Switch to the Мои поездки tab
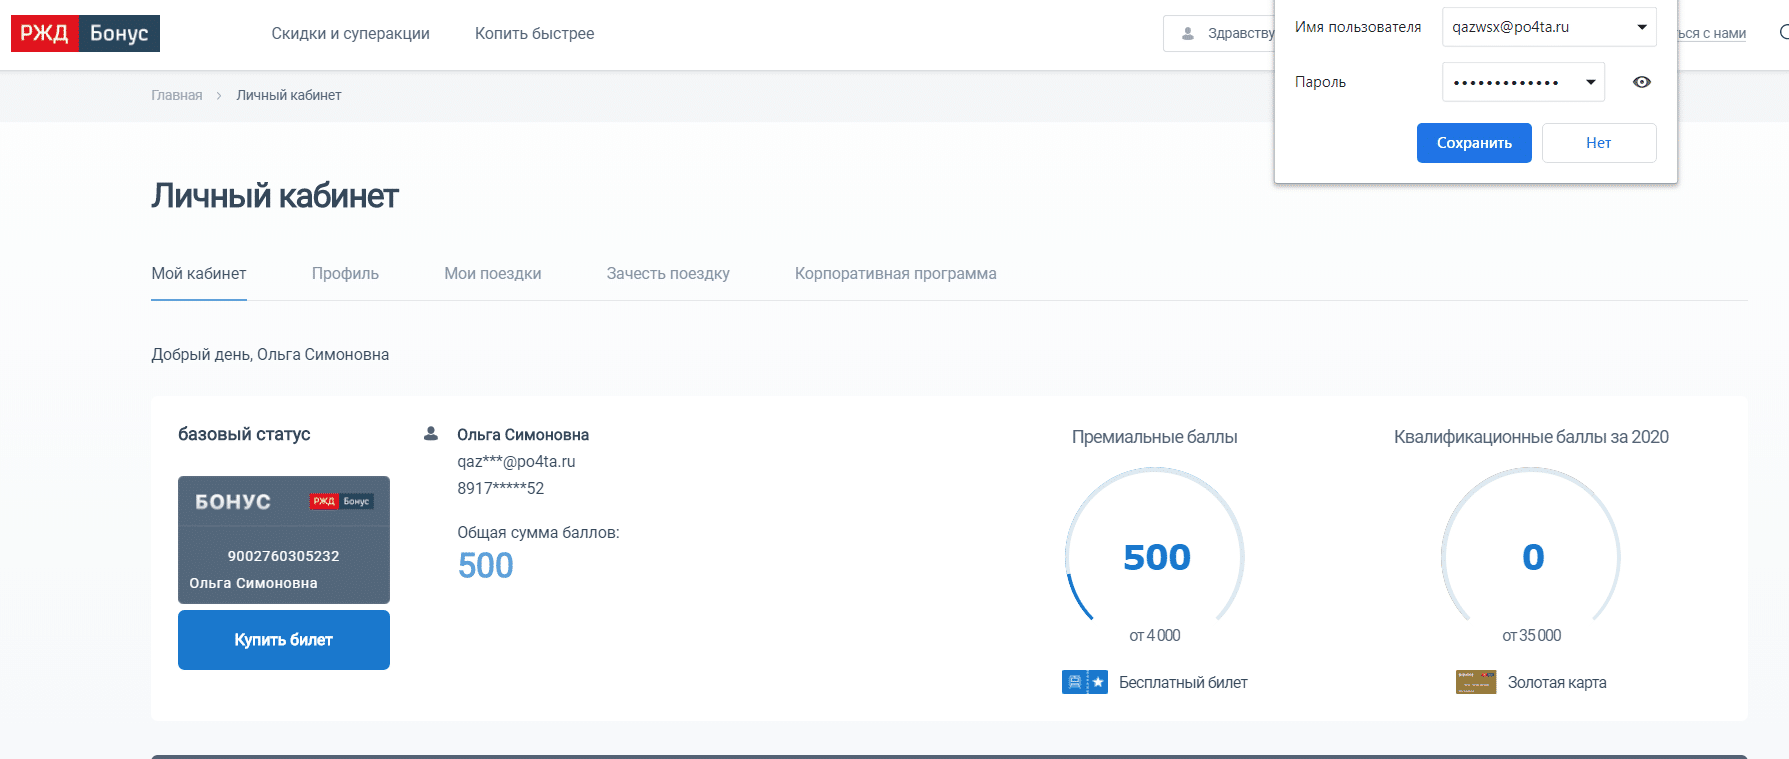This screenshot has height=759, width=1789. point(492,274)
